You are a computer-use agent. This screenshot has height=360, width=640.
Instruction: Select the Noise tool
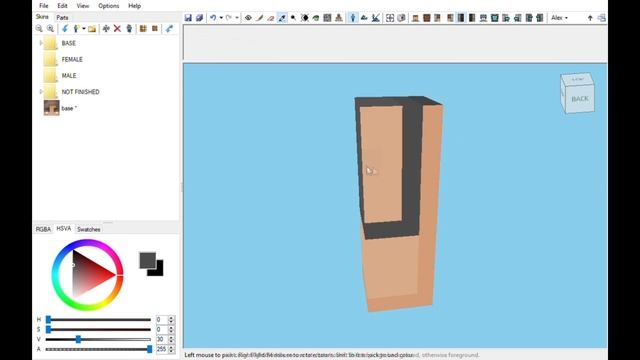point(327,18)
